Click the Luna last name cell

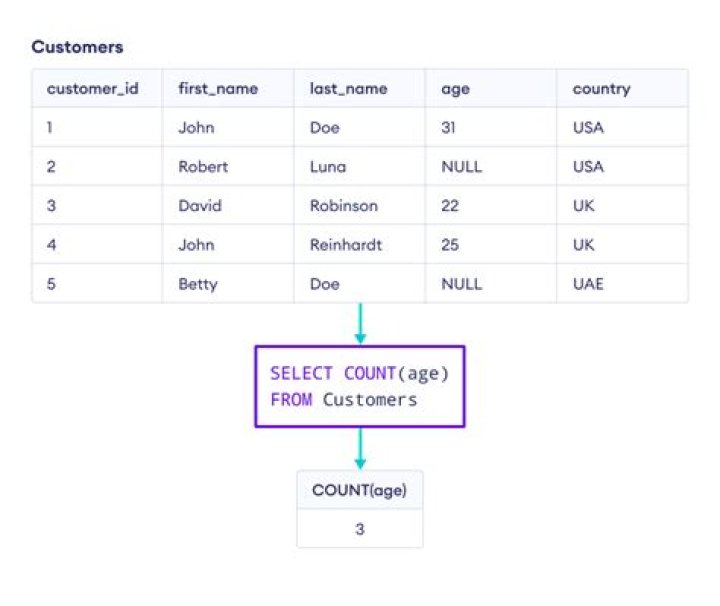coord(328,167)
